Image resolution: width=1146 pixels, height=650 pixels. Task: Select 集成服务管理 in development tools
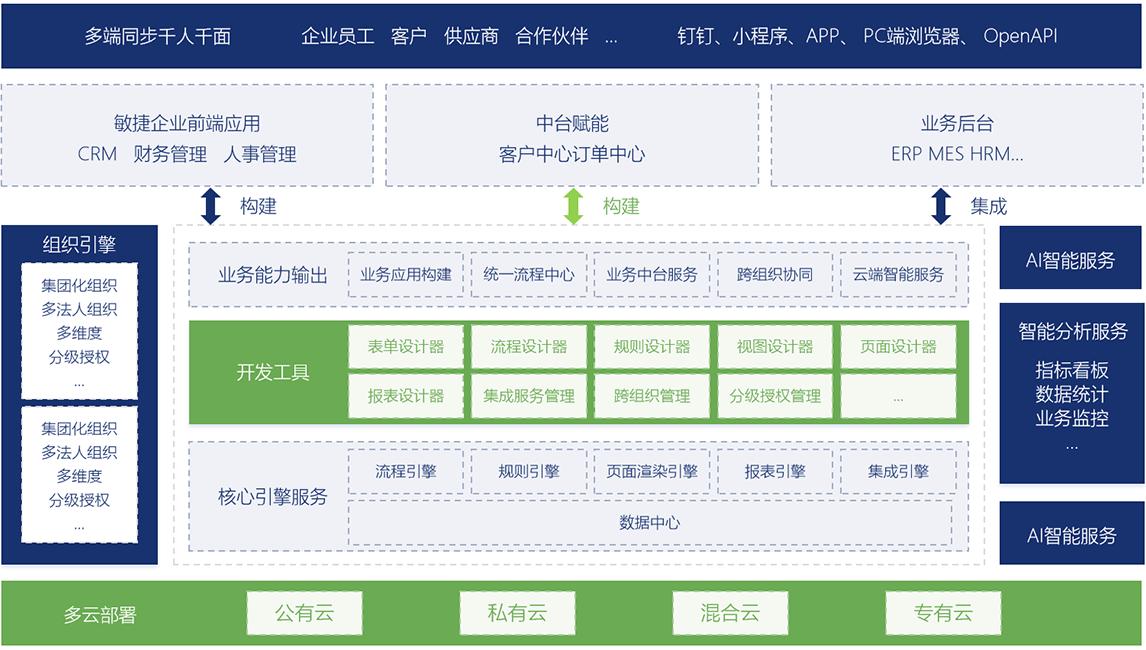[x=529, y=396]
